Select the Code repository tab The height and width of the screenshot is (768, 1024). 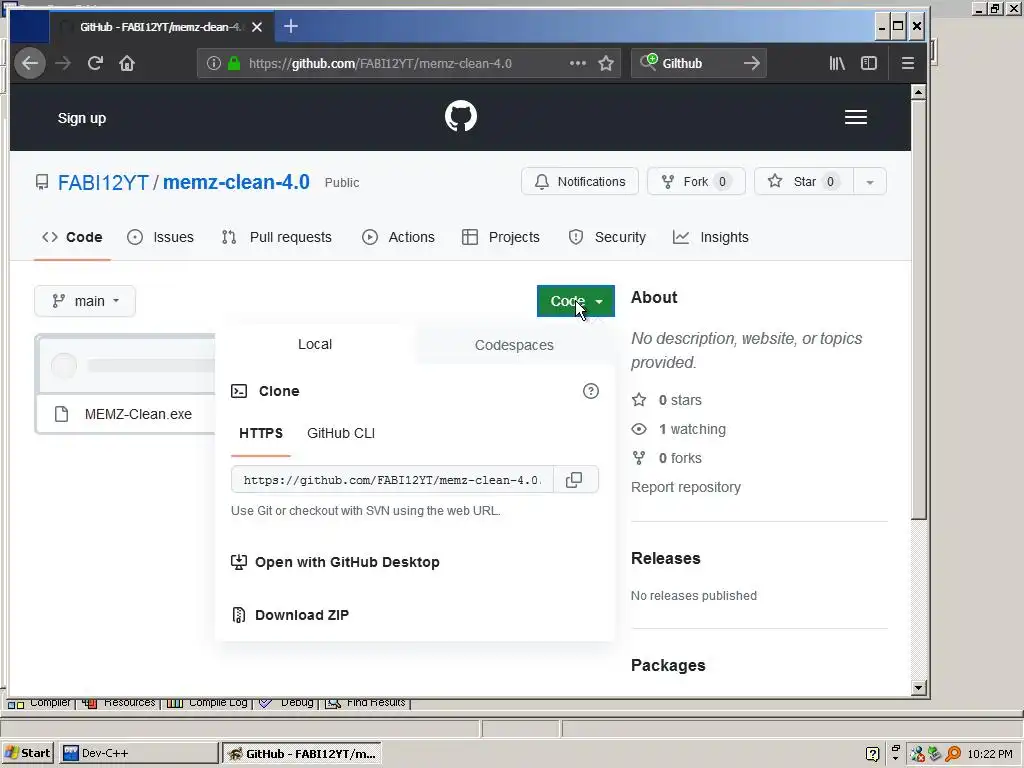tap(72, 237)
